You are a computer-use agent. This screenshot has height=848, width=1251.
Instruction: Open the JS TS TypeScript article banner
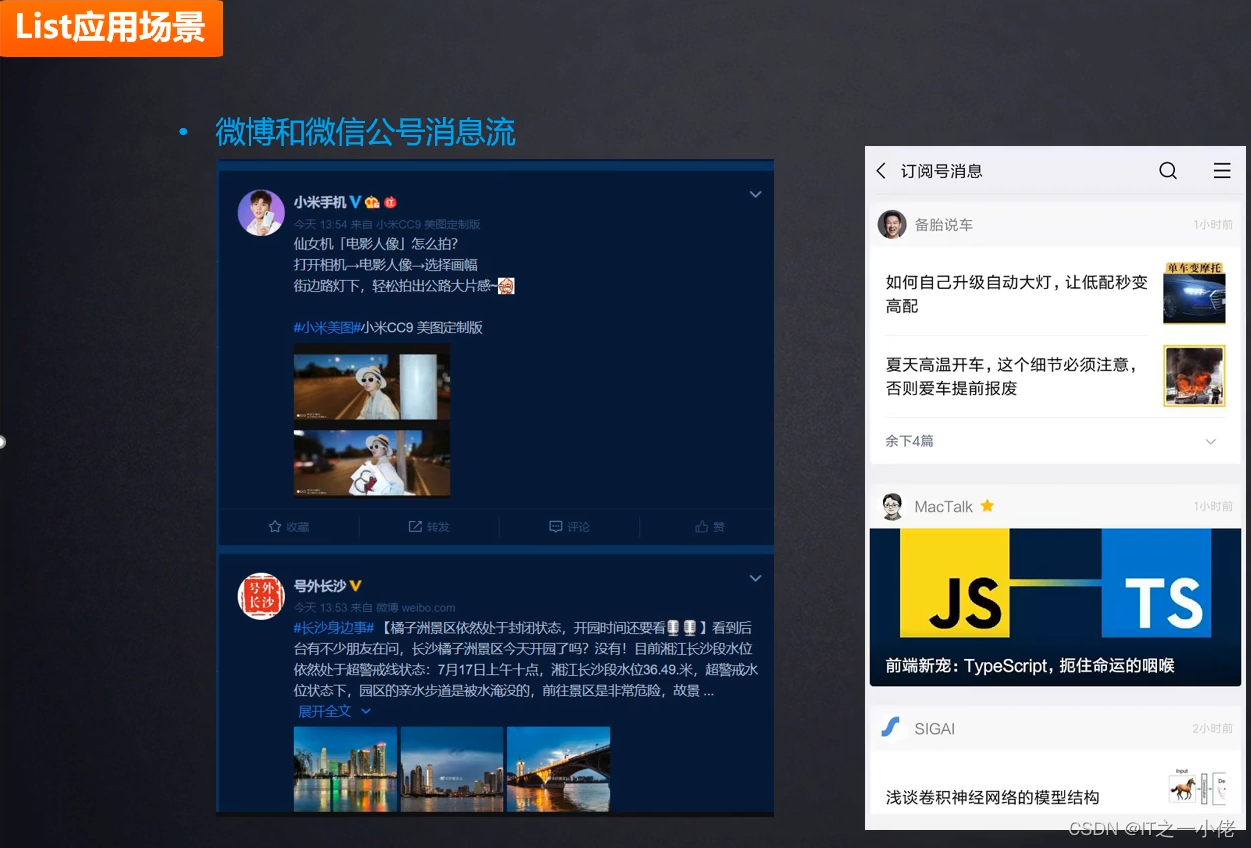tap(1055, 607)
